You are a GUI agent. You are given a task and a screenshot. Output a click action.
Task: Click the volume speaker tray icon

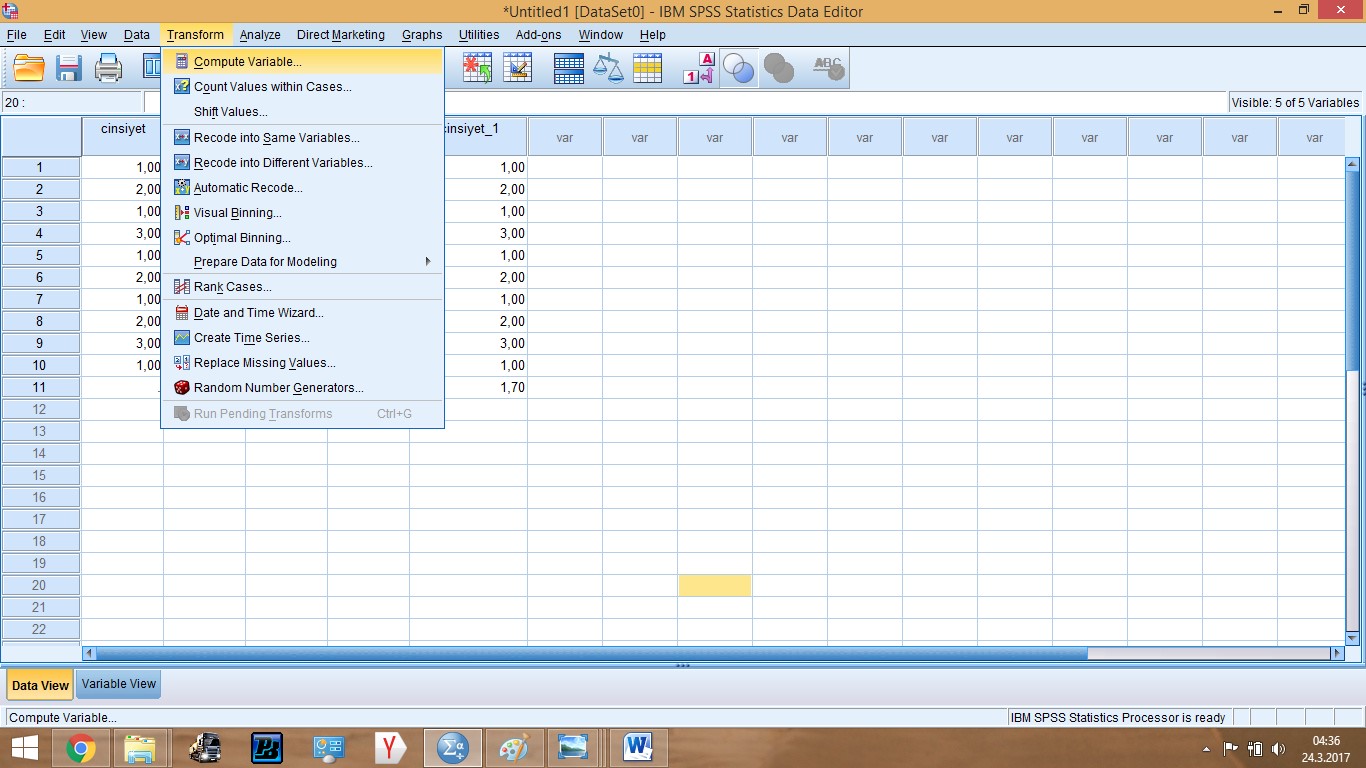pyautogui.click(x=1278, y=748)
